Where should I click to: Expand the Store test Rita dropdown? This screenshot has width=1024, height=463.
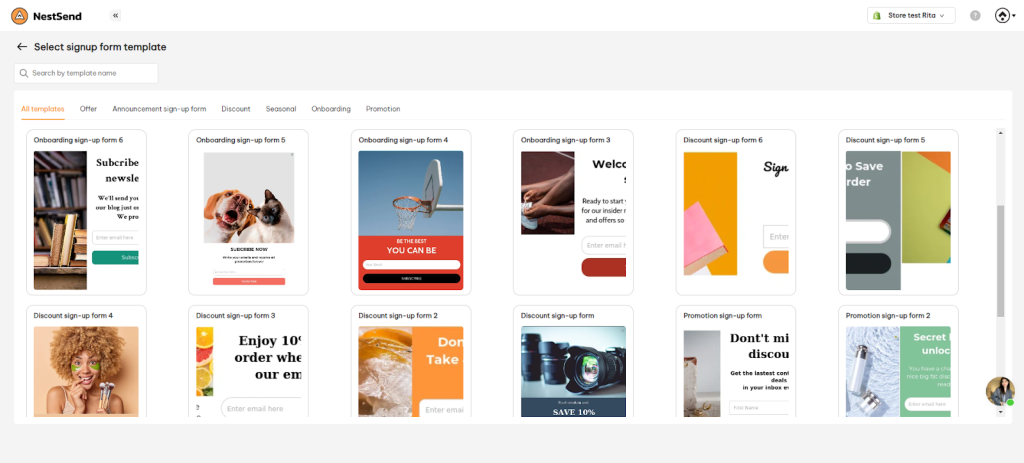[911, 16]
